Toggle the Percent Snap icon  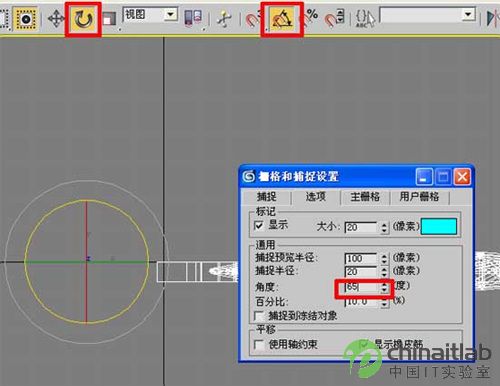[x=311, y=17]
